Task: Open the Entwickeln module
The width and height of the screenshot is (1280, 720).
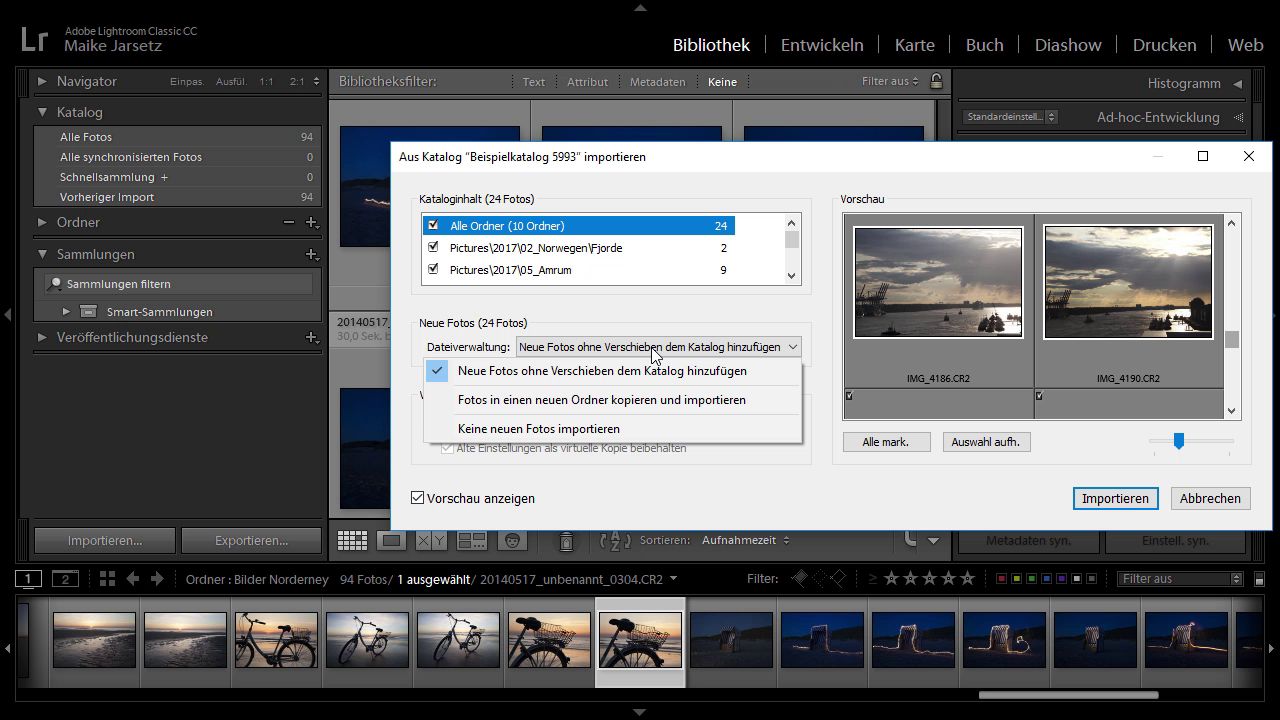Action: coord(822,45)
